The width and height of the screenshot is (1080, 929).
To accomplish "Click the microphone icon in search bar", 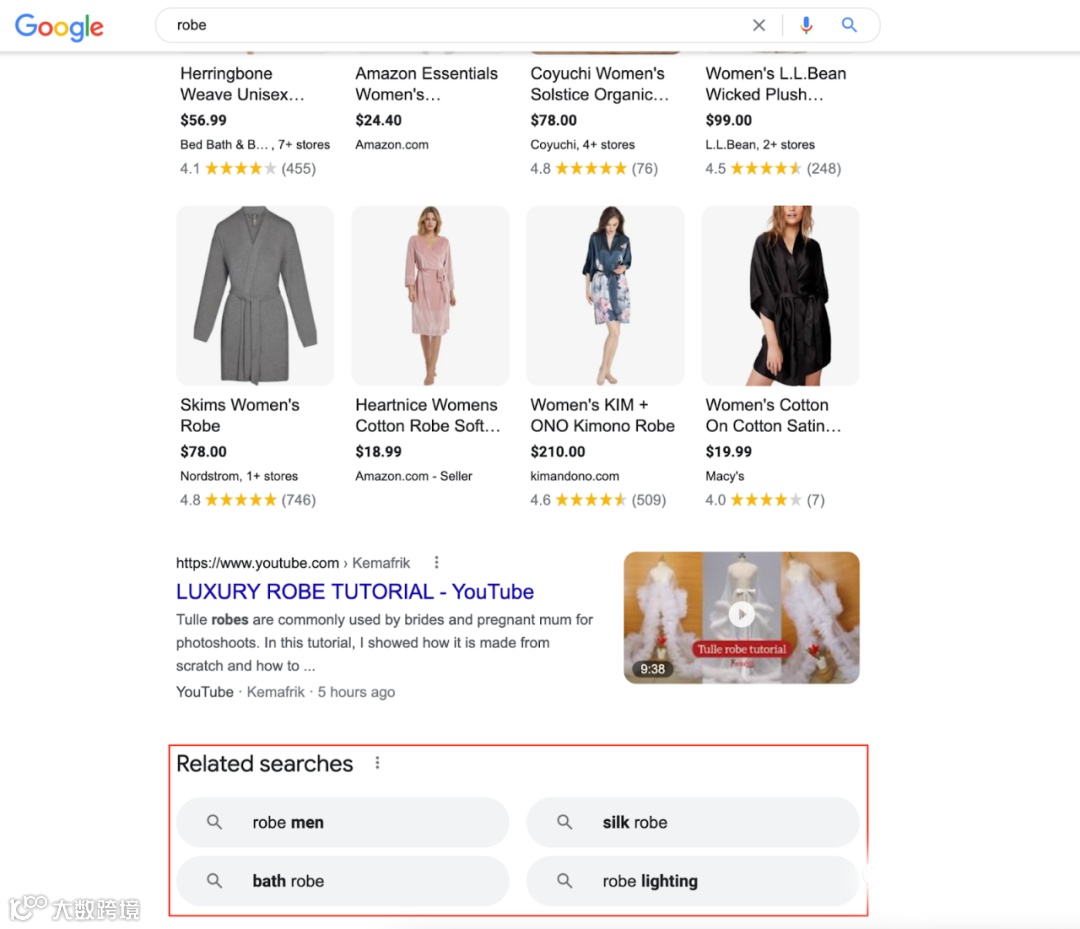I will click(806, 25).
